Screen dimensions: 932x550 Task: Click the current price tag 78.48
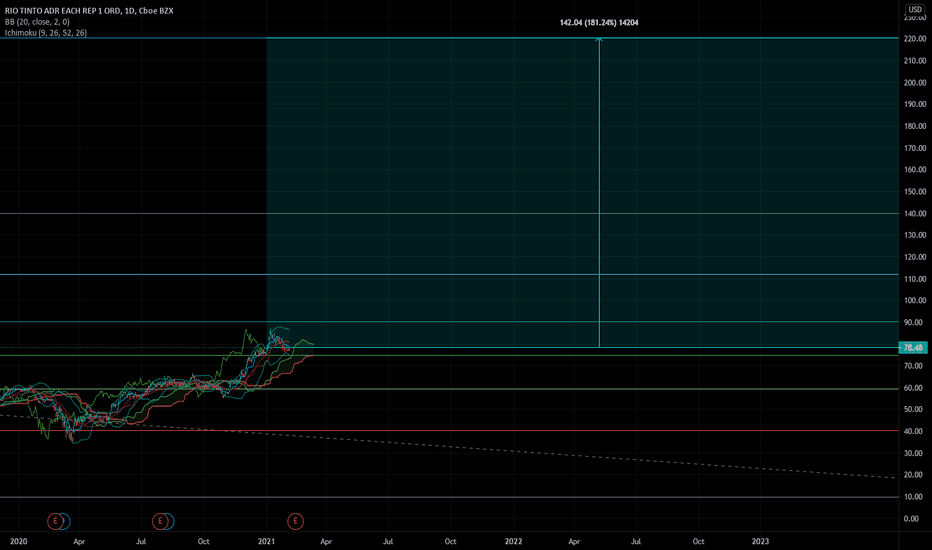pyautogui.click(x=913, y=348)
